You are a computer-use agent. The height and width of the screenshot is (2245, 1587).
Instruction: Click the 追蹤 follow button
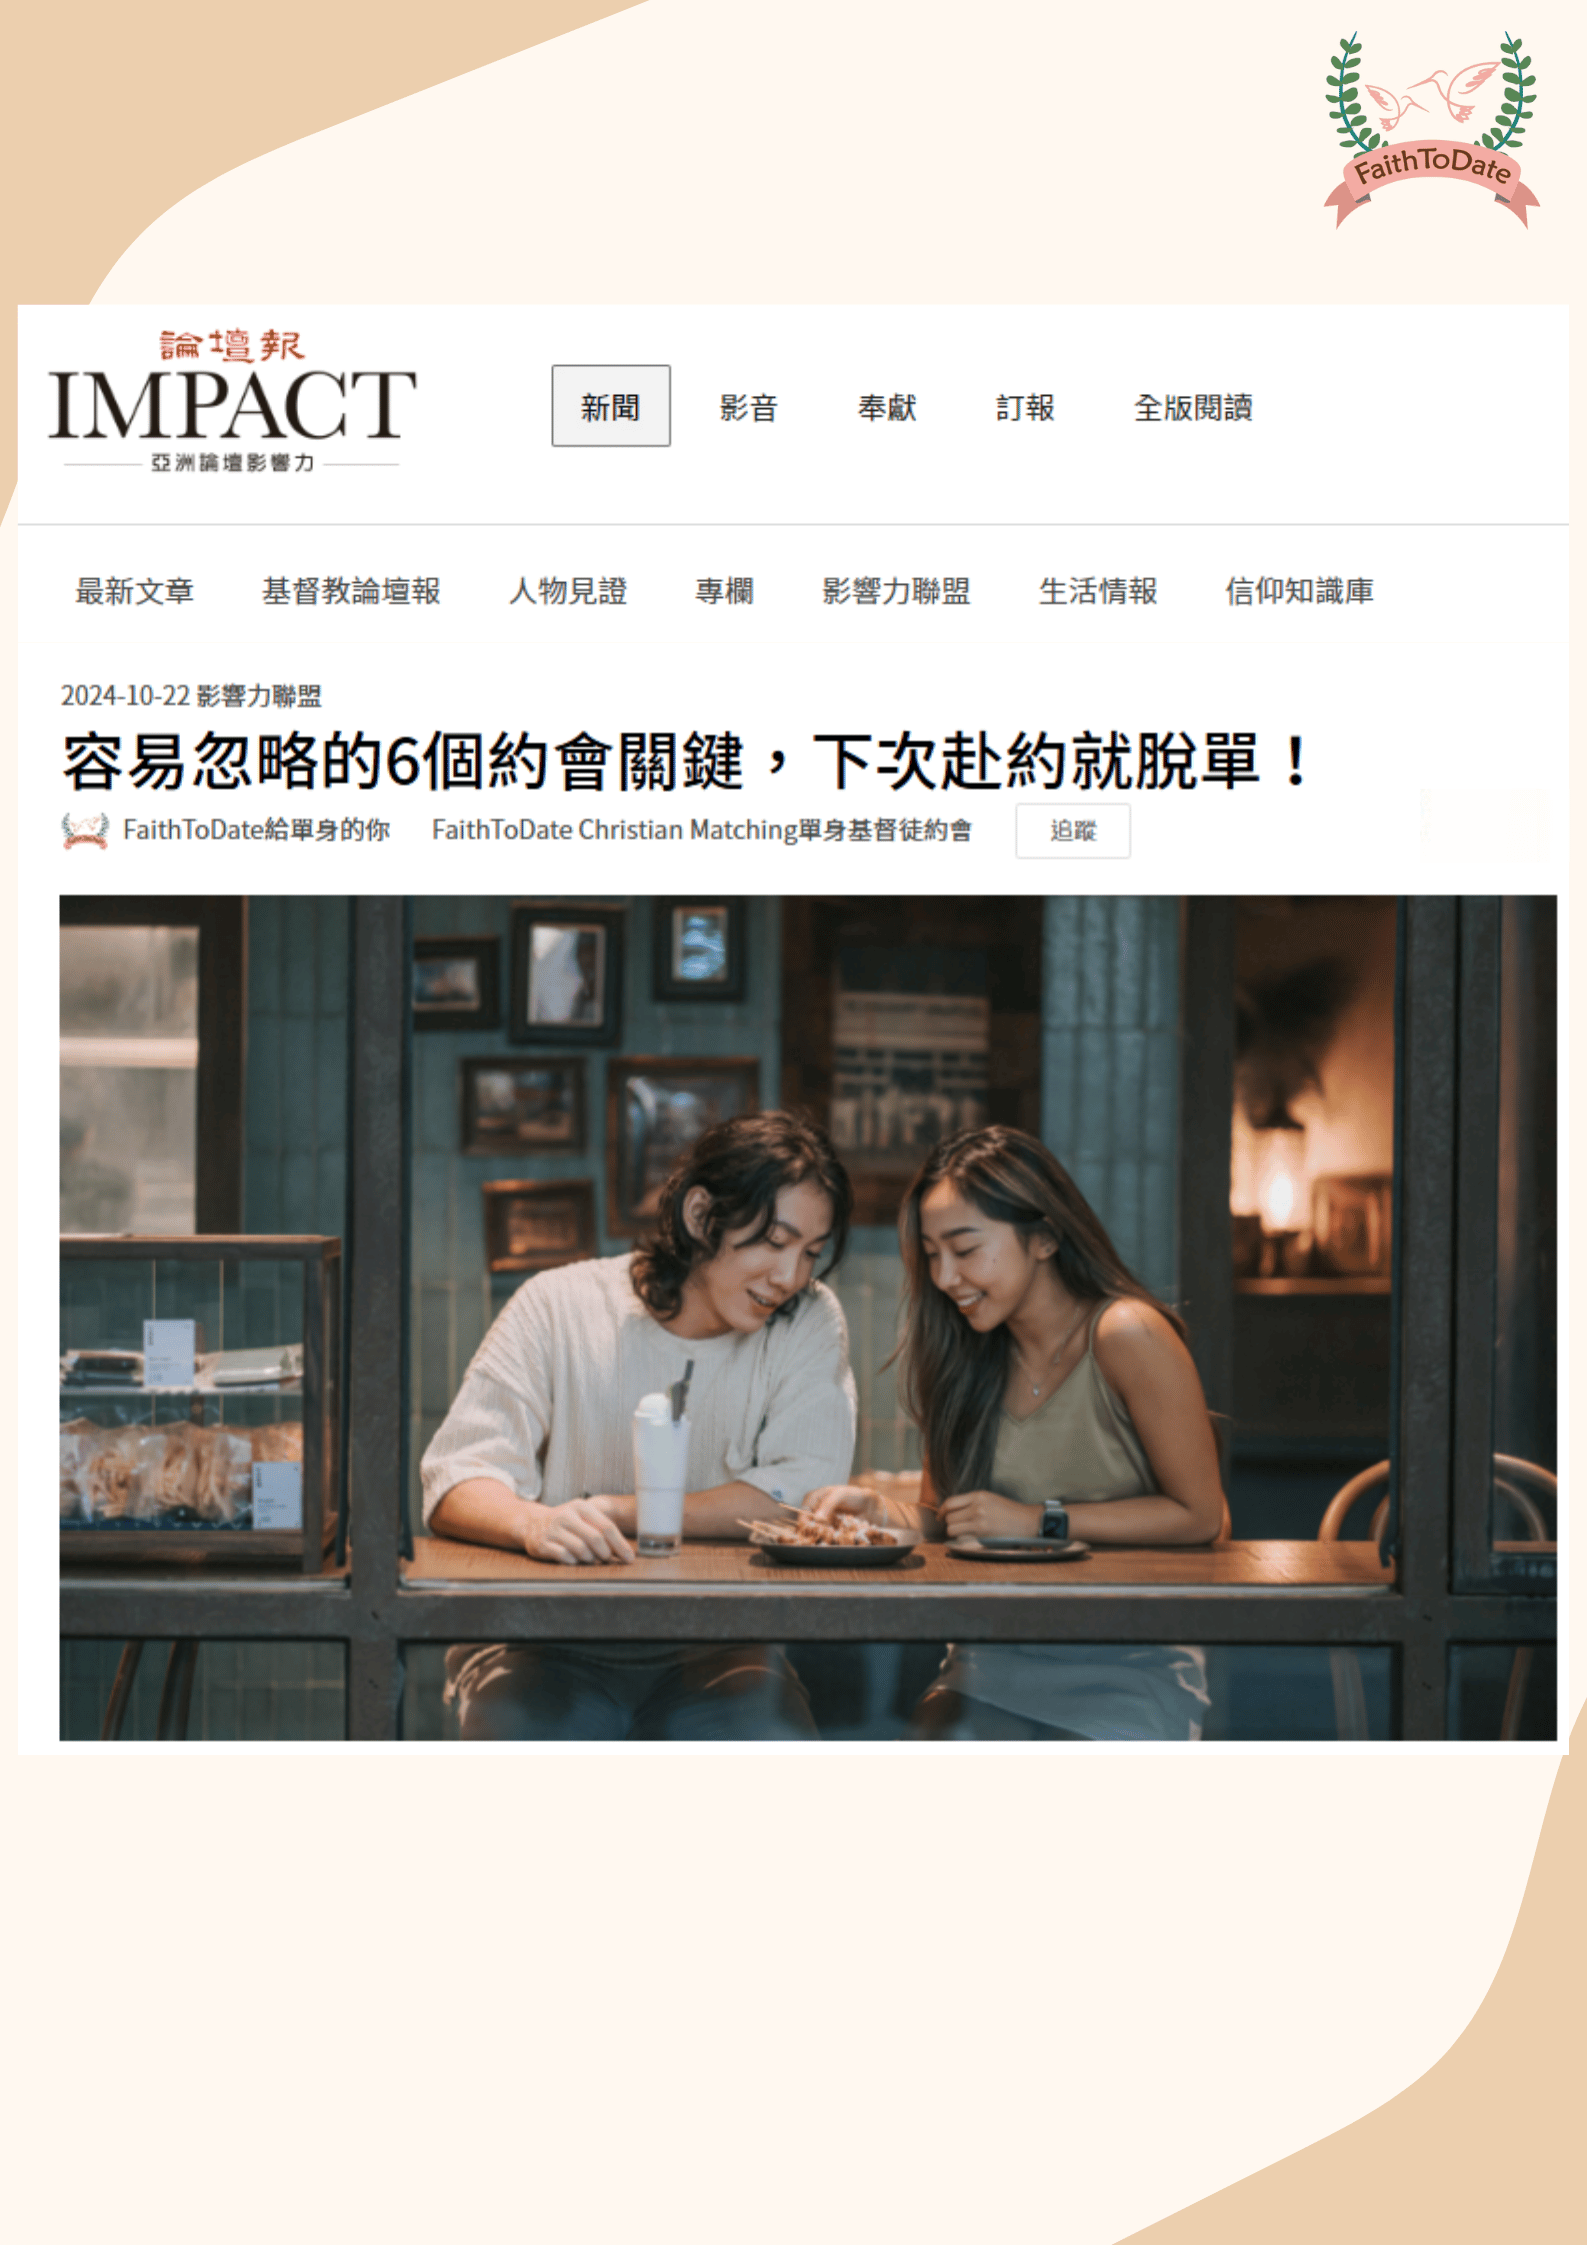pos(1073,830)
